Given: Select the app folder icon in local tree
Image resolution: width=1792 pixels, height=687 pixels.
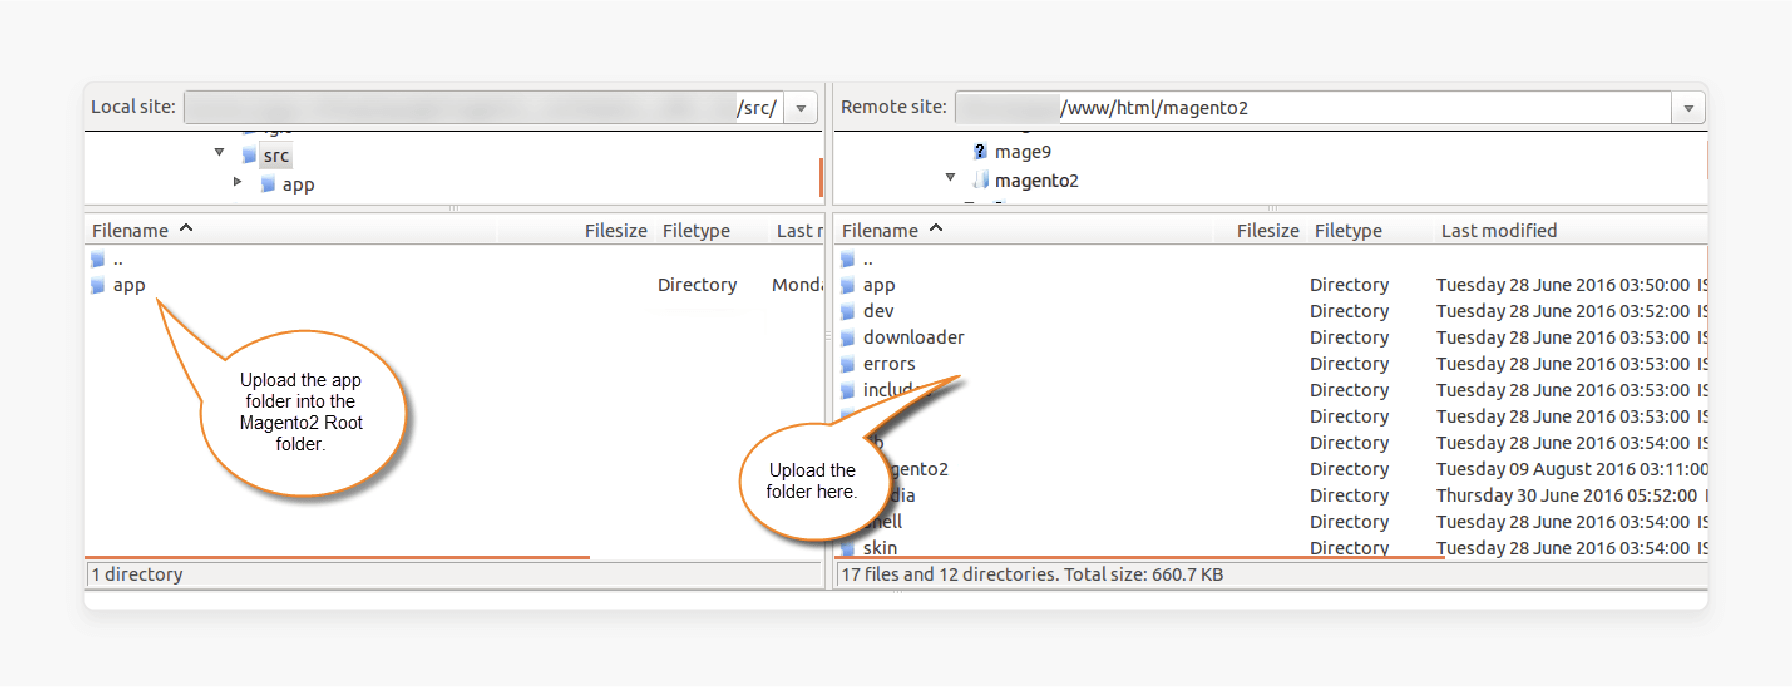Looking at the screenshot, I should (x=268, y=184).
